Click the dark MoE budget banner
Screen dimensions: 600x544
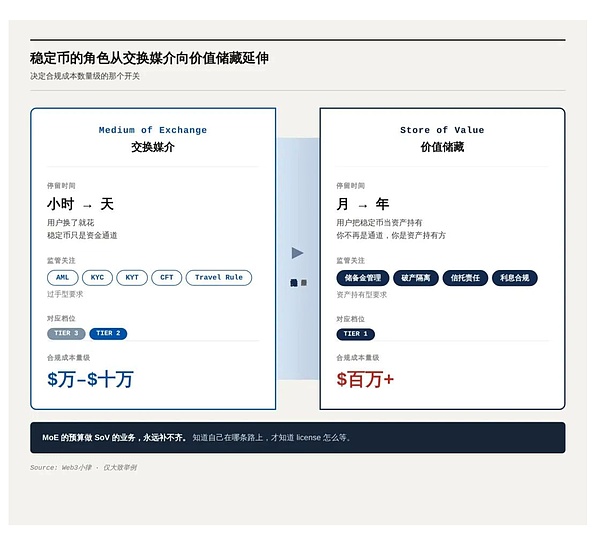coord(297,438)
